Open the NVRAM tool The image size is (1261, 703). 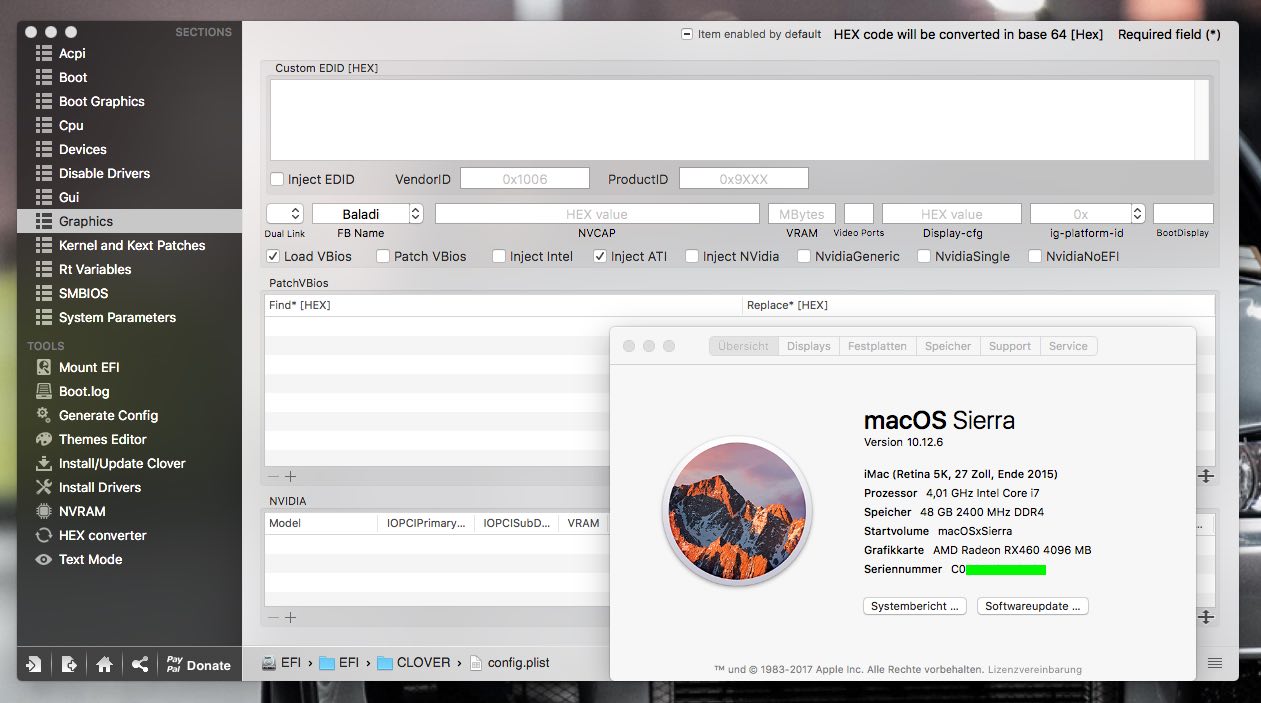click(x=129, y=511)
